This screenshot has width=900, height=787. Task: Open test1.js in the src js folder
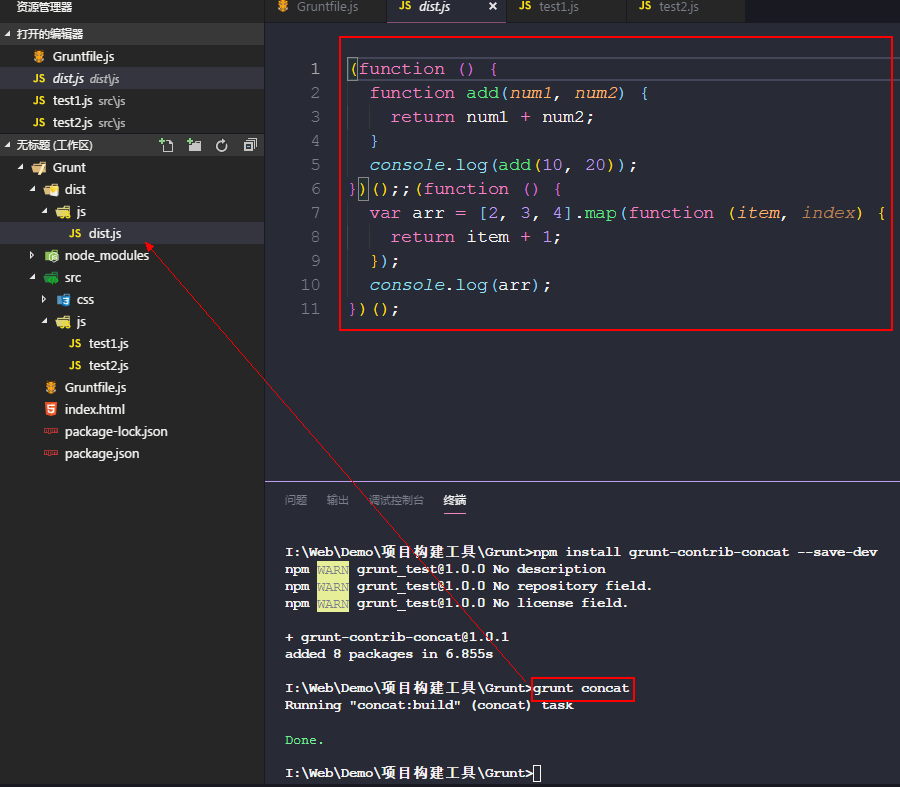pos(108,343)
